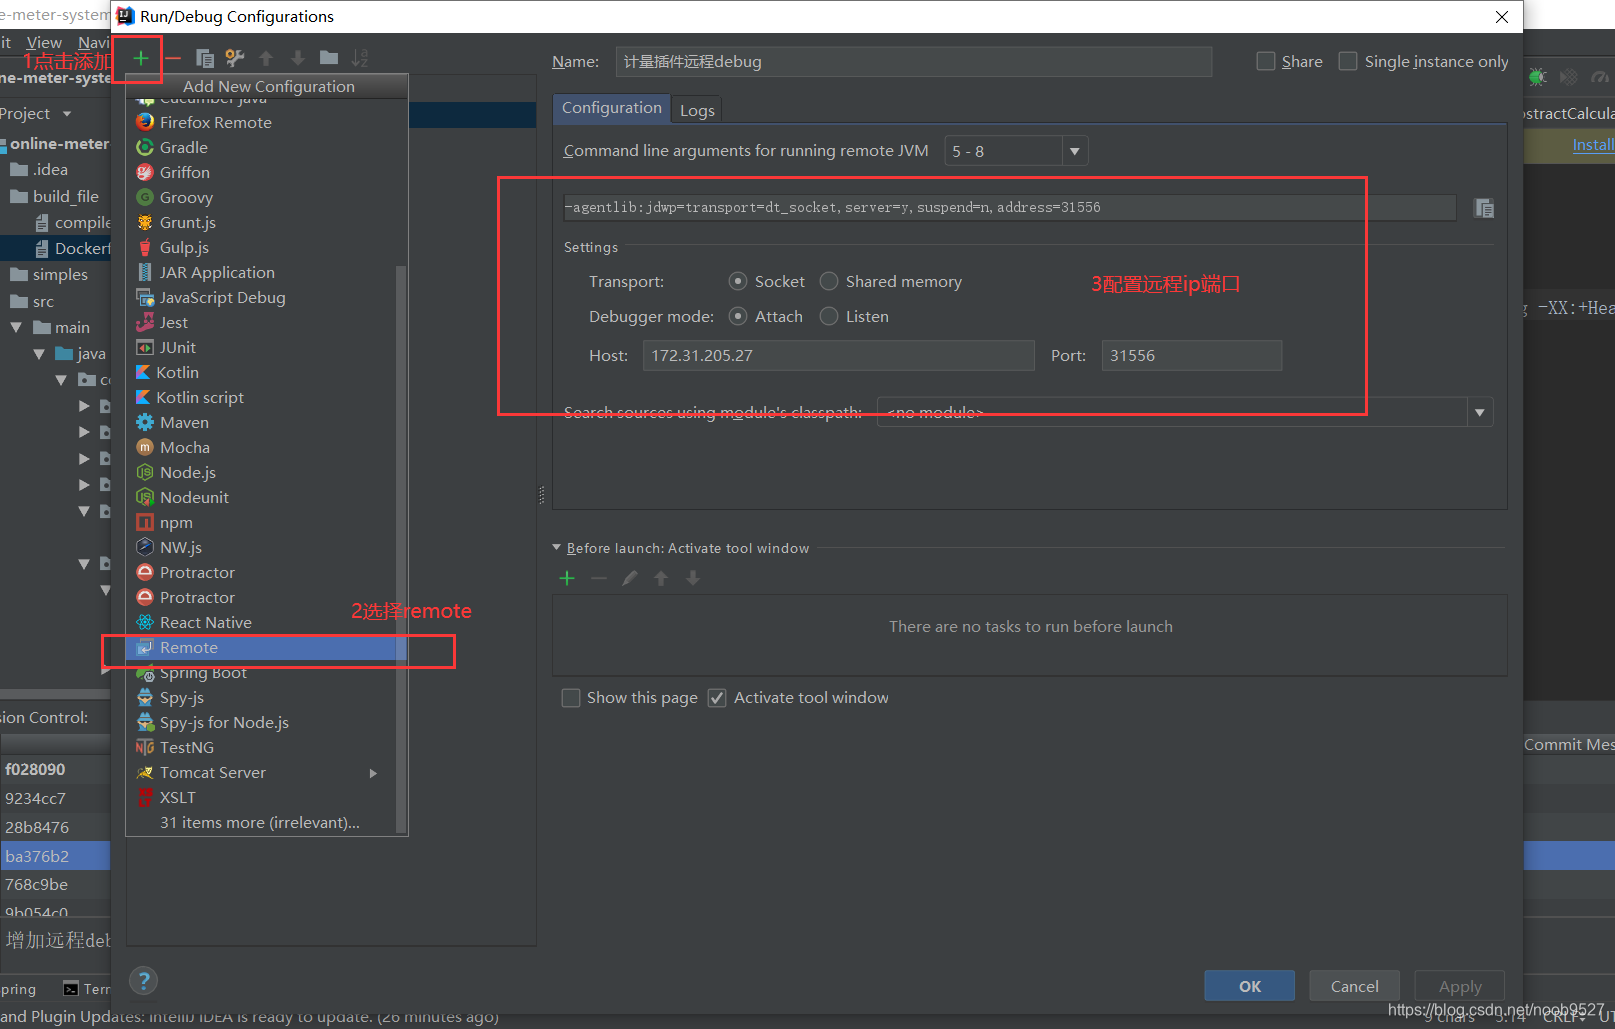
Task: Click the sort configurations icon
Action: click(360, 58)
